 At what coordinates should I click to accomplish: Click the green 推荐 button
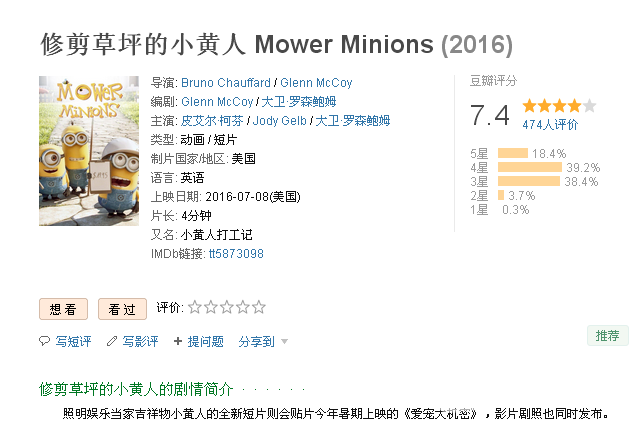(x=607, y=336)
